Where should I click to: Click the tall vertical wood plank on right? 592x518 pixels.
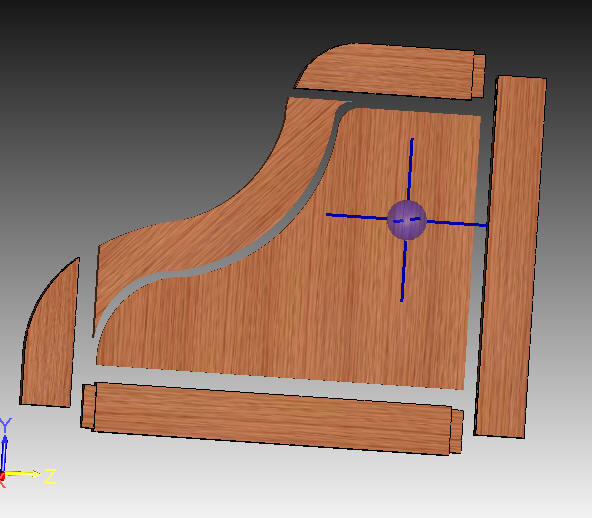(510, 257)
